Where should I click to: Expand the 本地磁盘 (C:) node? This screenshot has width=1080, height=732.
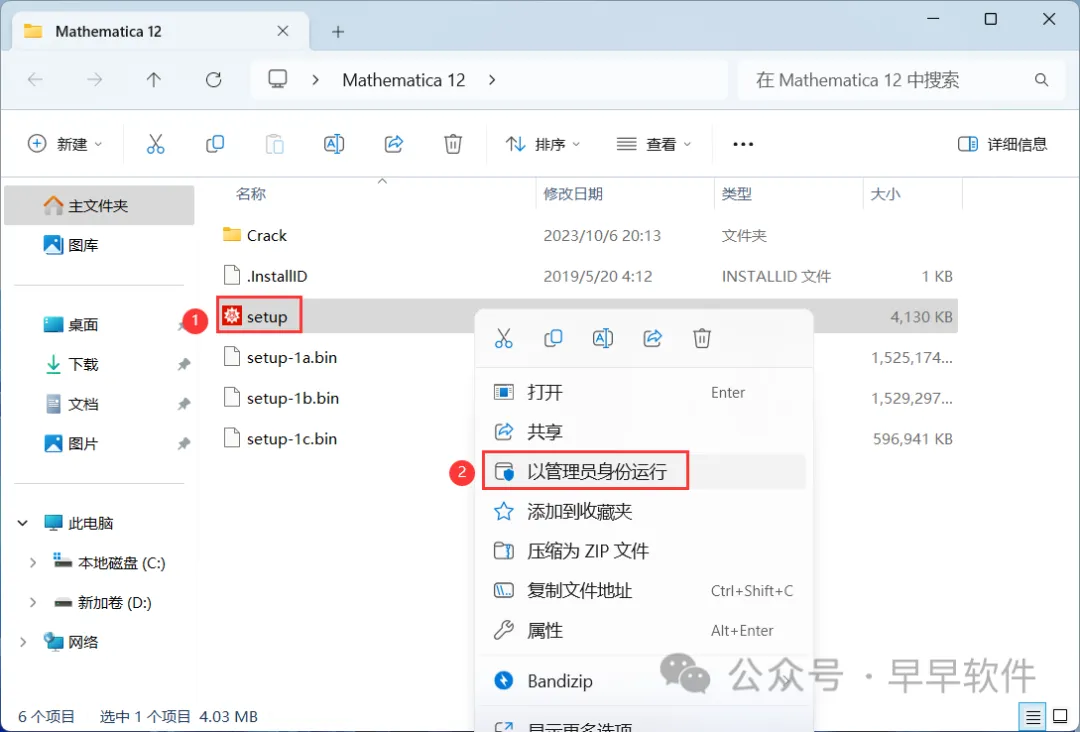click(x=32, y=563)
